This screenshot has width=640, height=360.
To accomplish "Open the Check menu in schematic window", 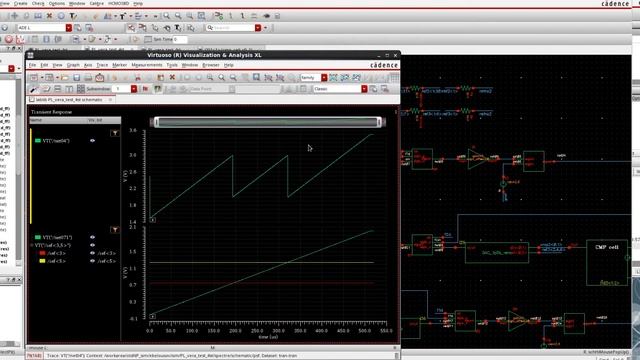I will (38, 3).
